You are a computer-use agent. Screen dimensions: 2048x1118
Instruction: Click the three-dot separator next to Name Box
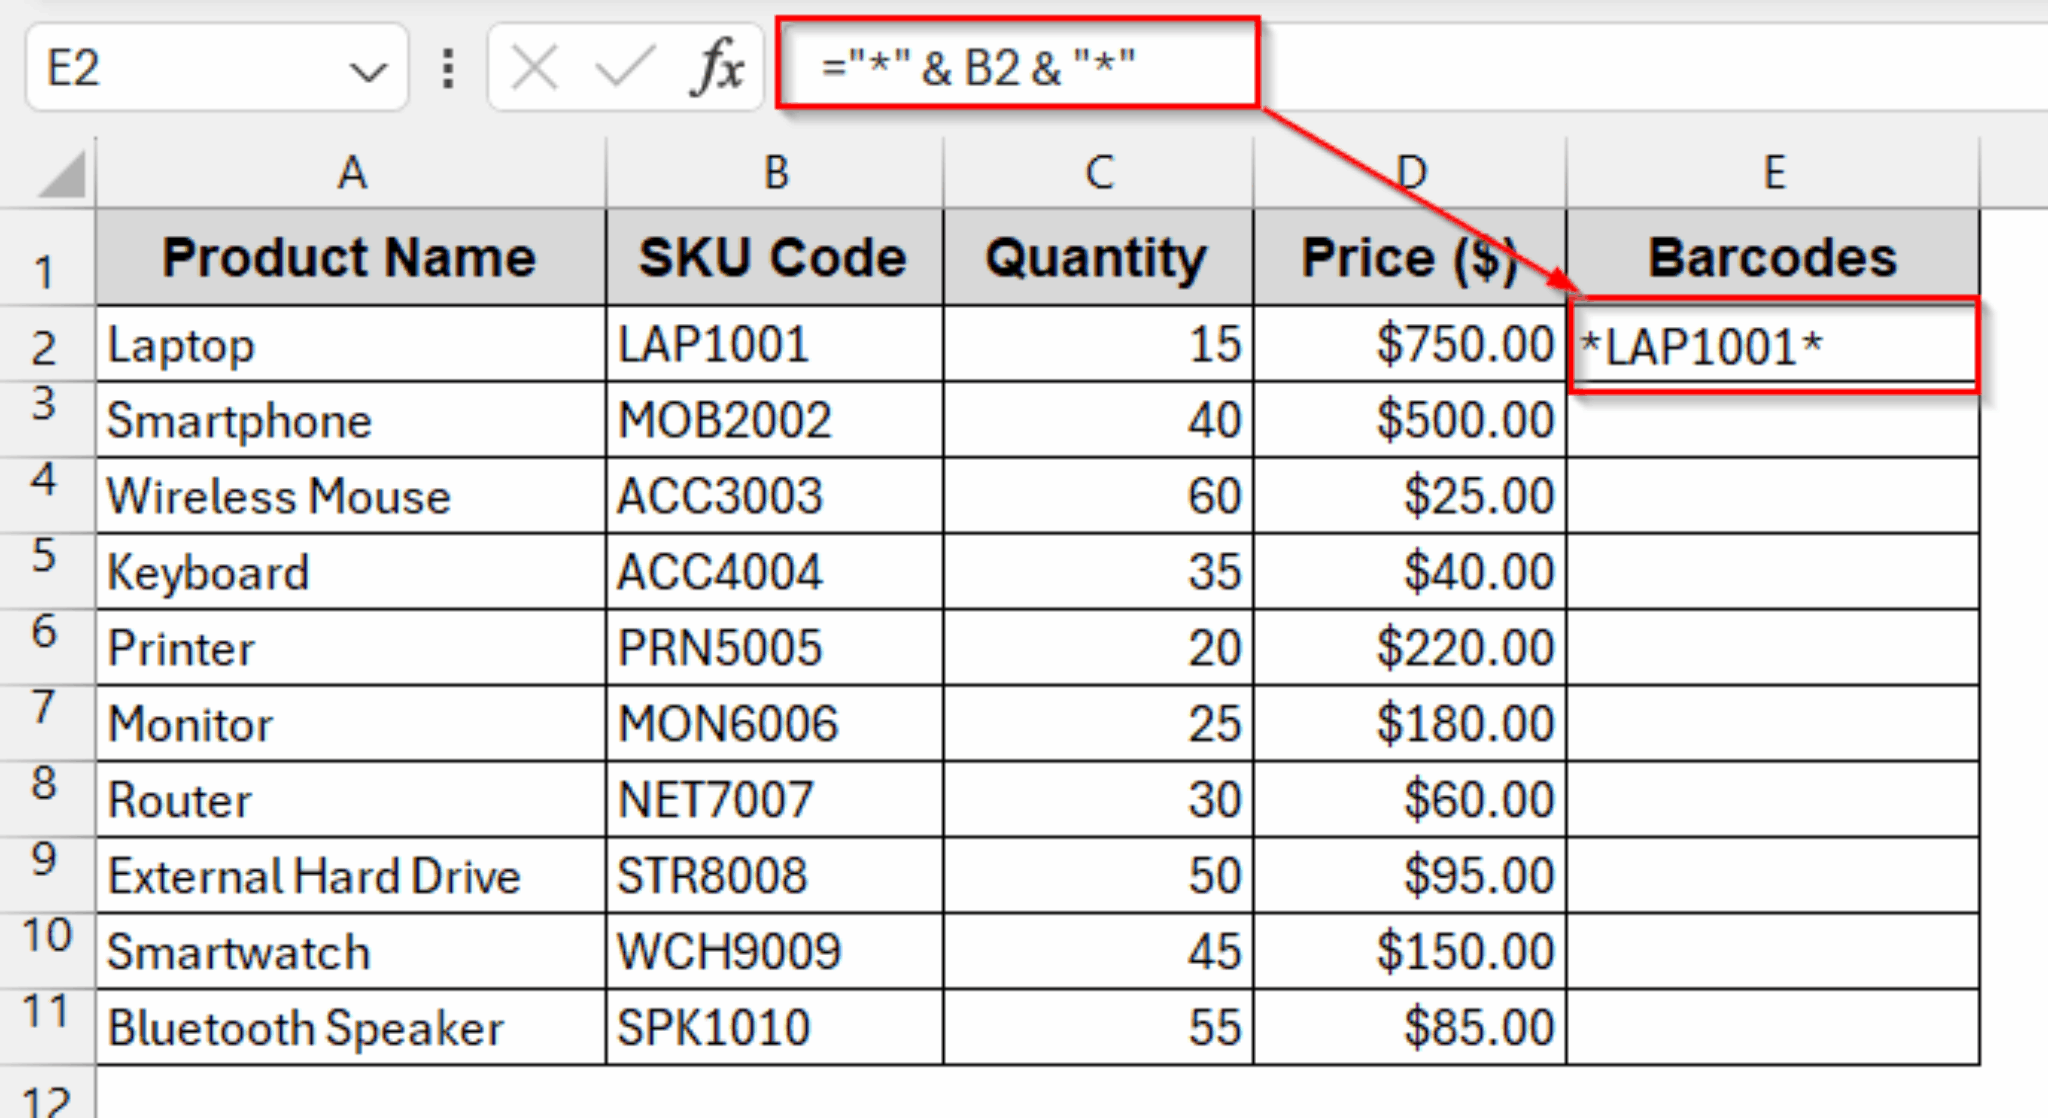click(x=447, y=65)
